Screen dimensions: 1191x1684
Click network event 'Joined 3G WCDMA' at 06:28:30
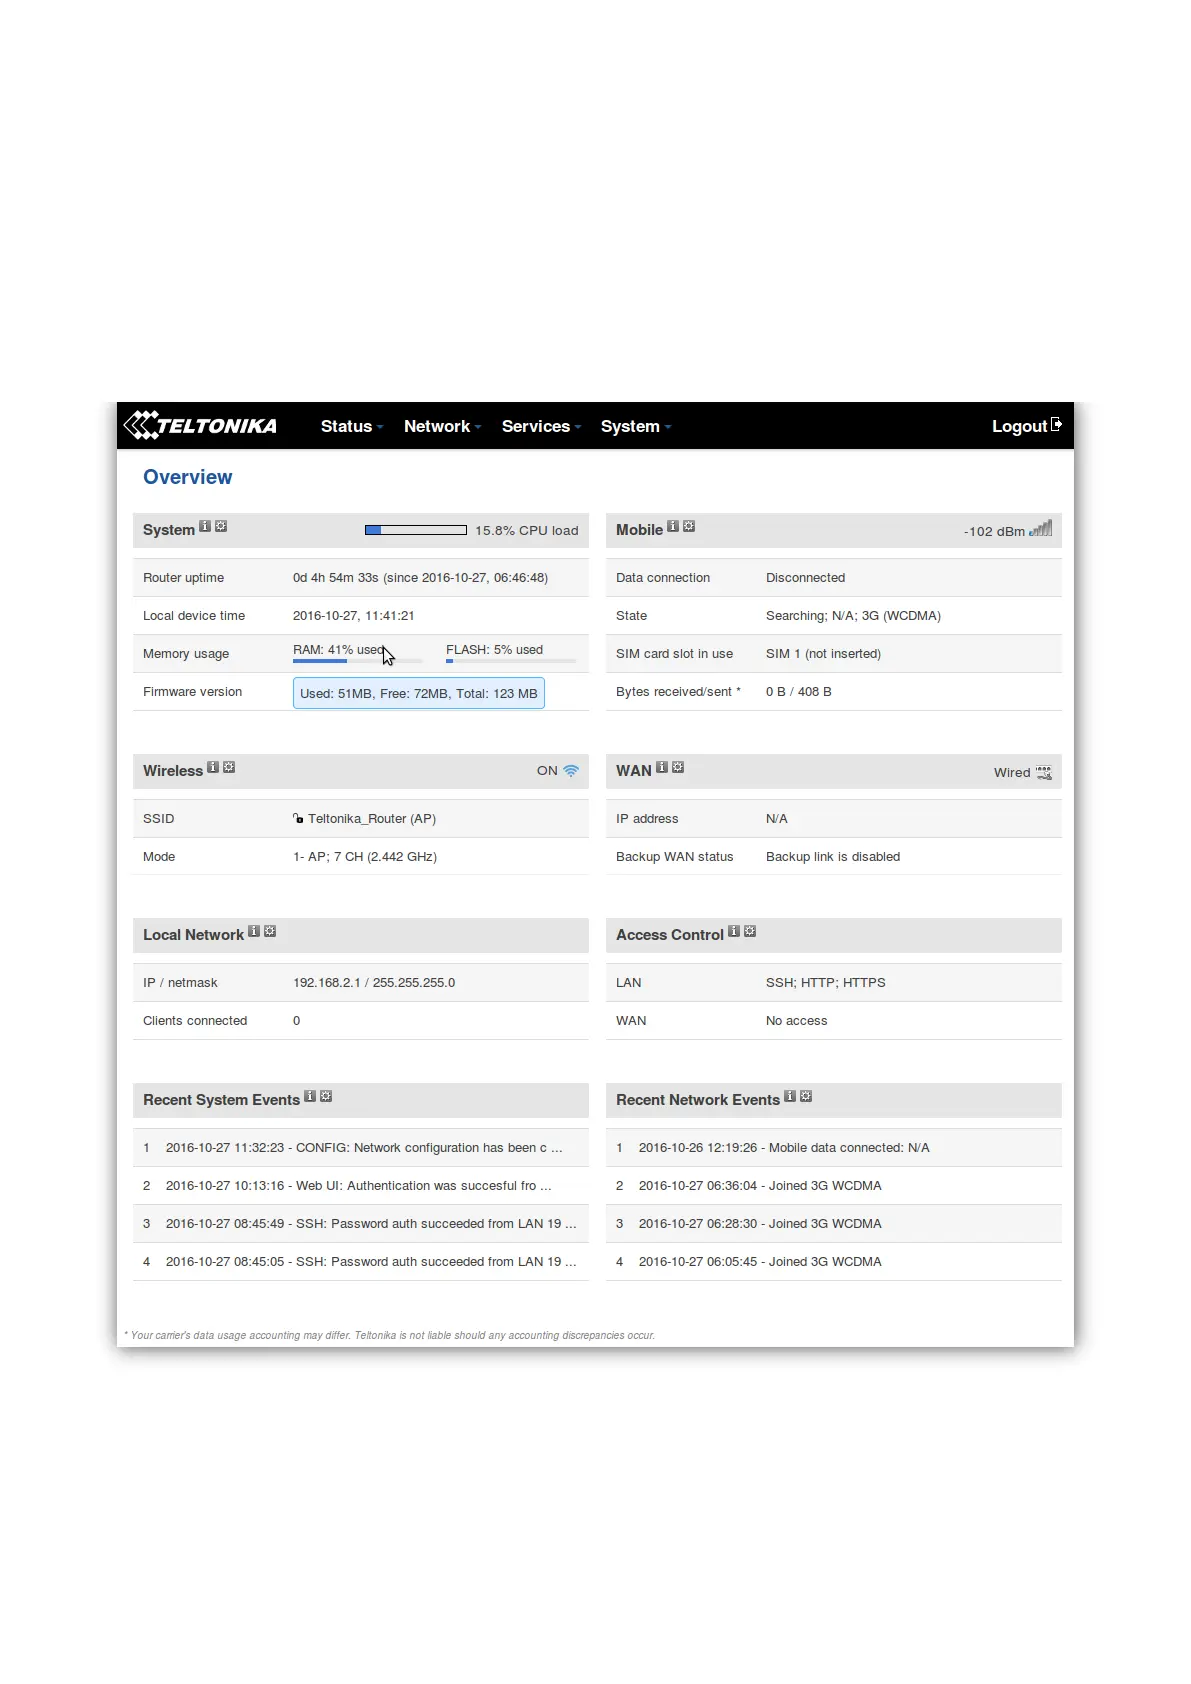tap(834, 1224)
